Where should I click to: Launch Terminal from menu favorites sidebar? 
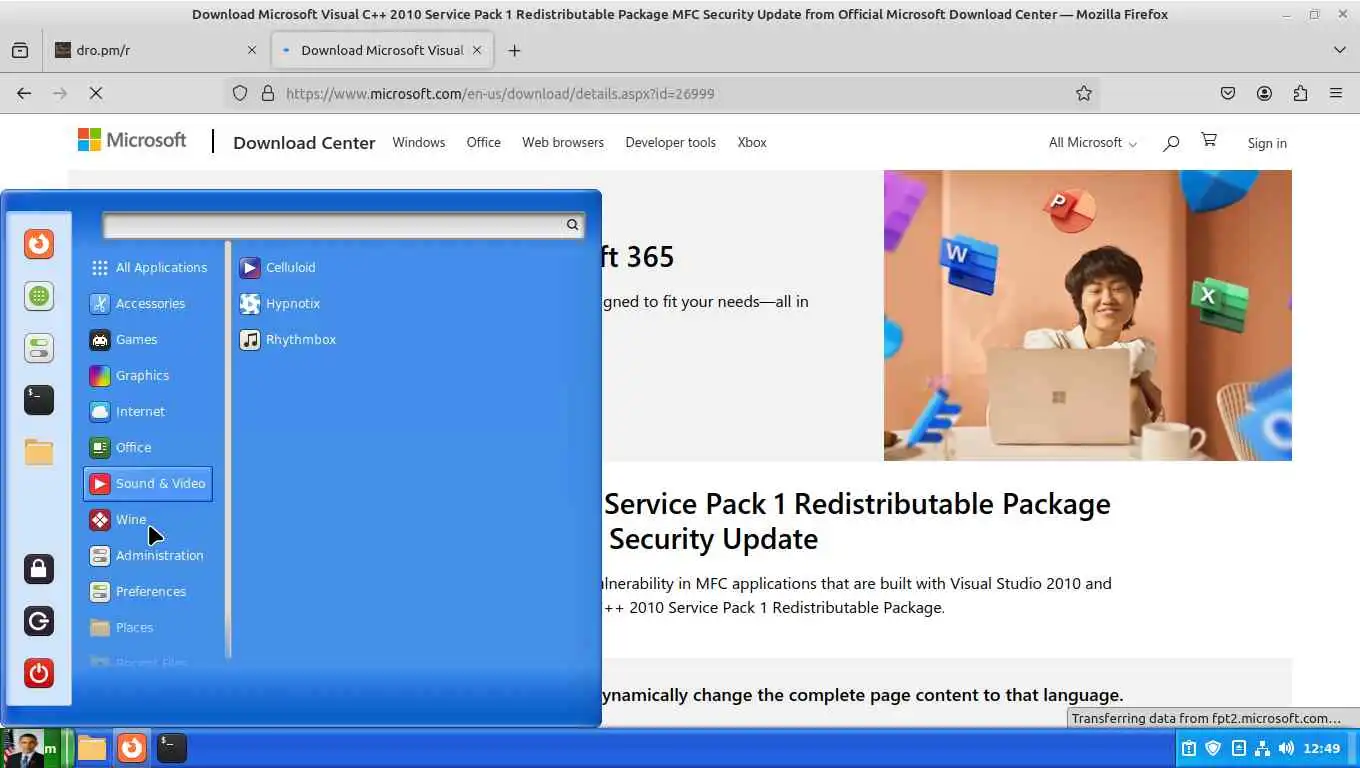(38, 400)
